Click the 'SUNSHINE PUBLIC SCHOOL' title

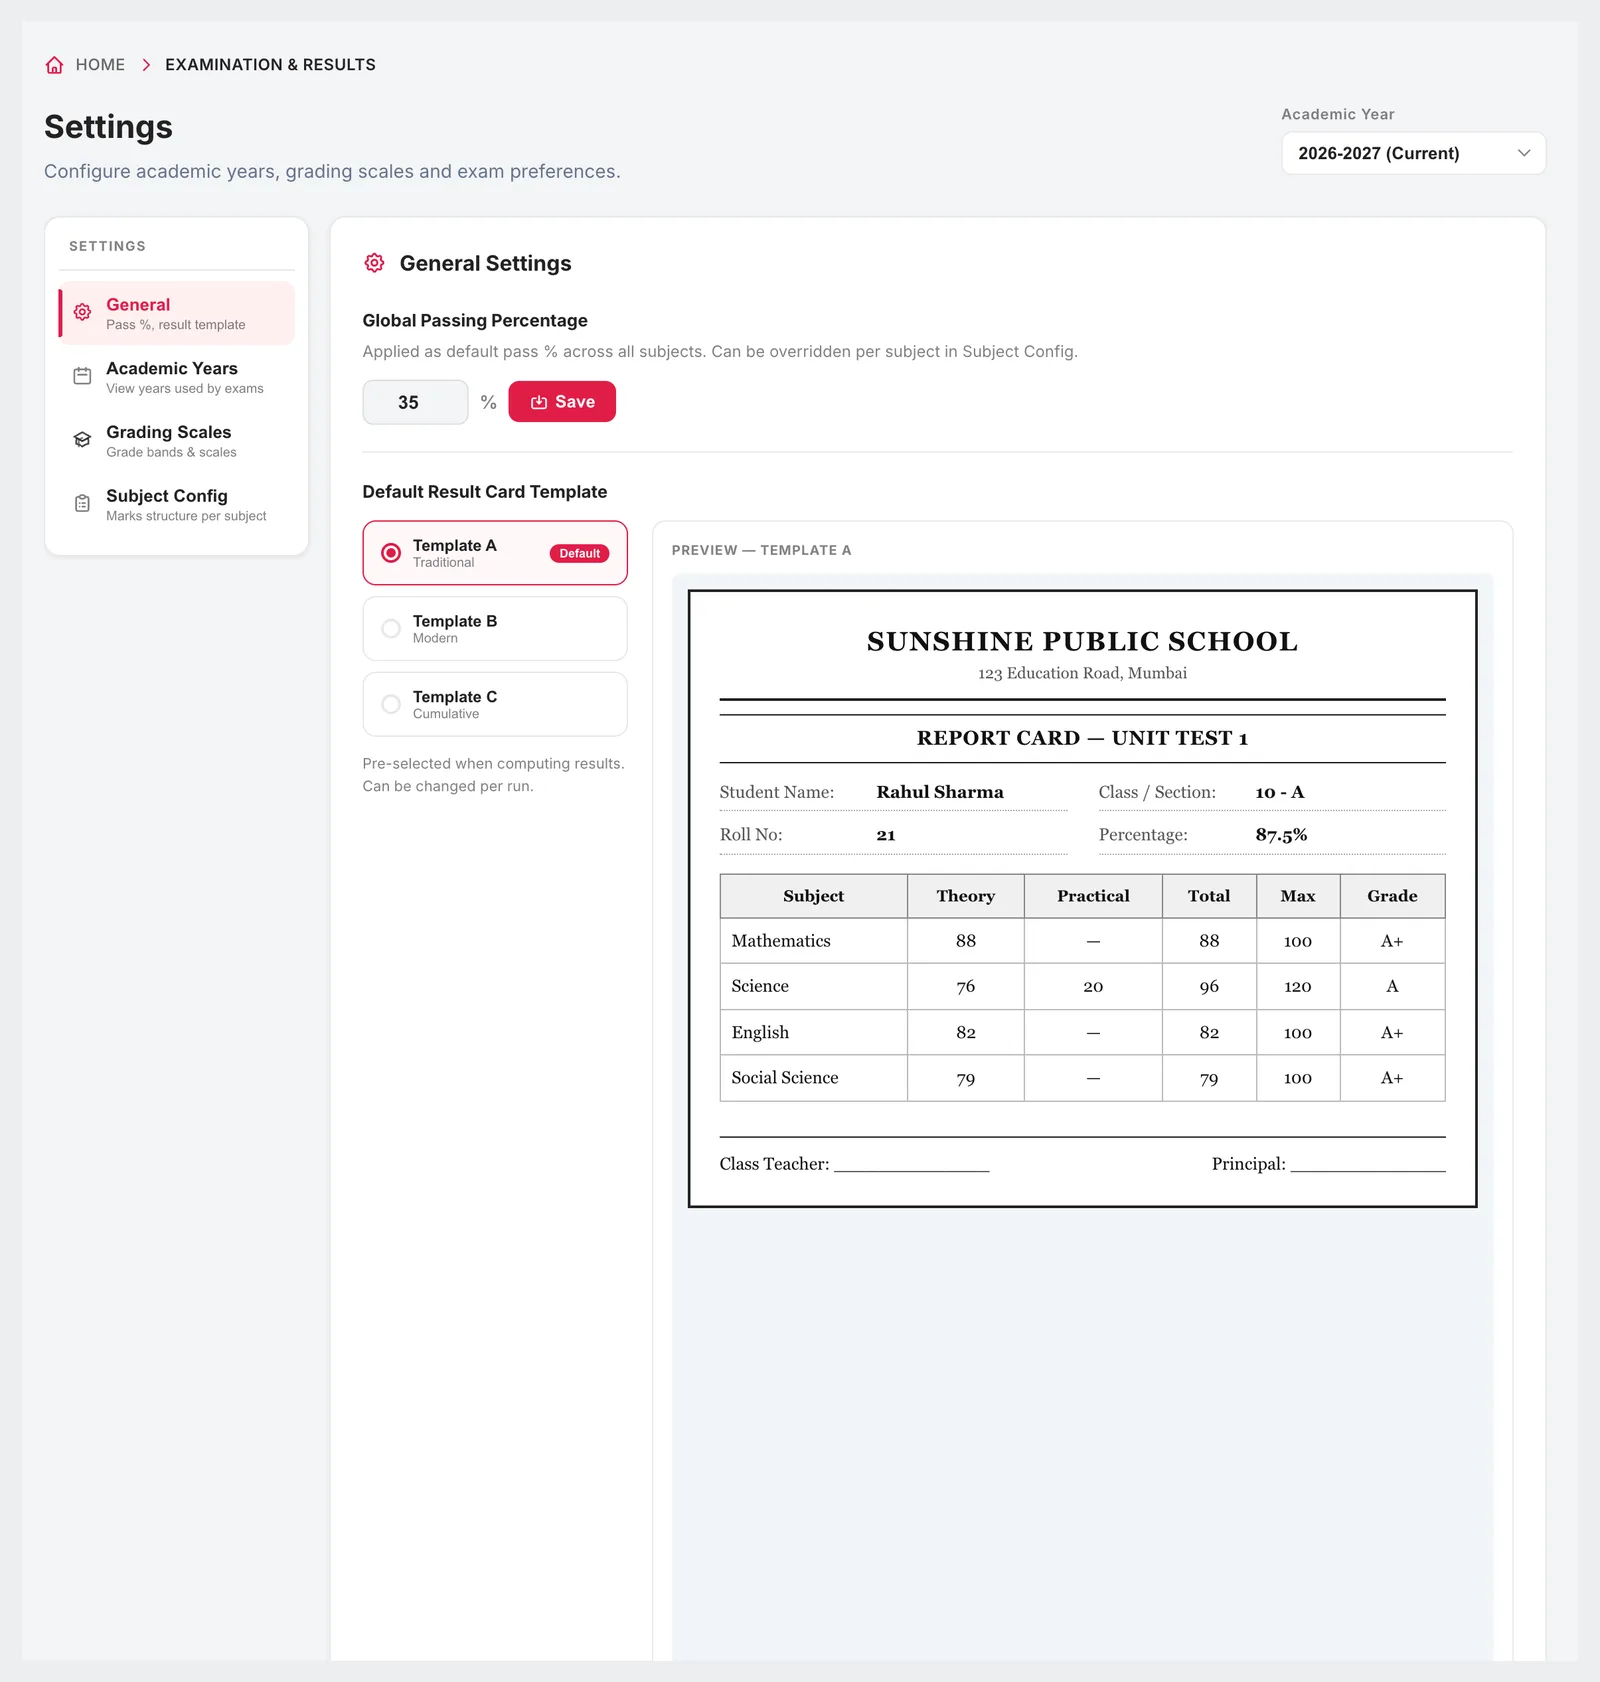(1082, 641)
